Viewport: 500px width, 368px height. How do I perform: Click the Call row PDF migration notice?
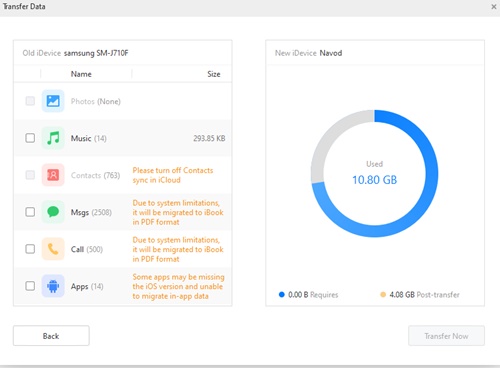[178, 249]
